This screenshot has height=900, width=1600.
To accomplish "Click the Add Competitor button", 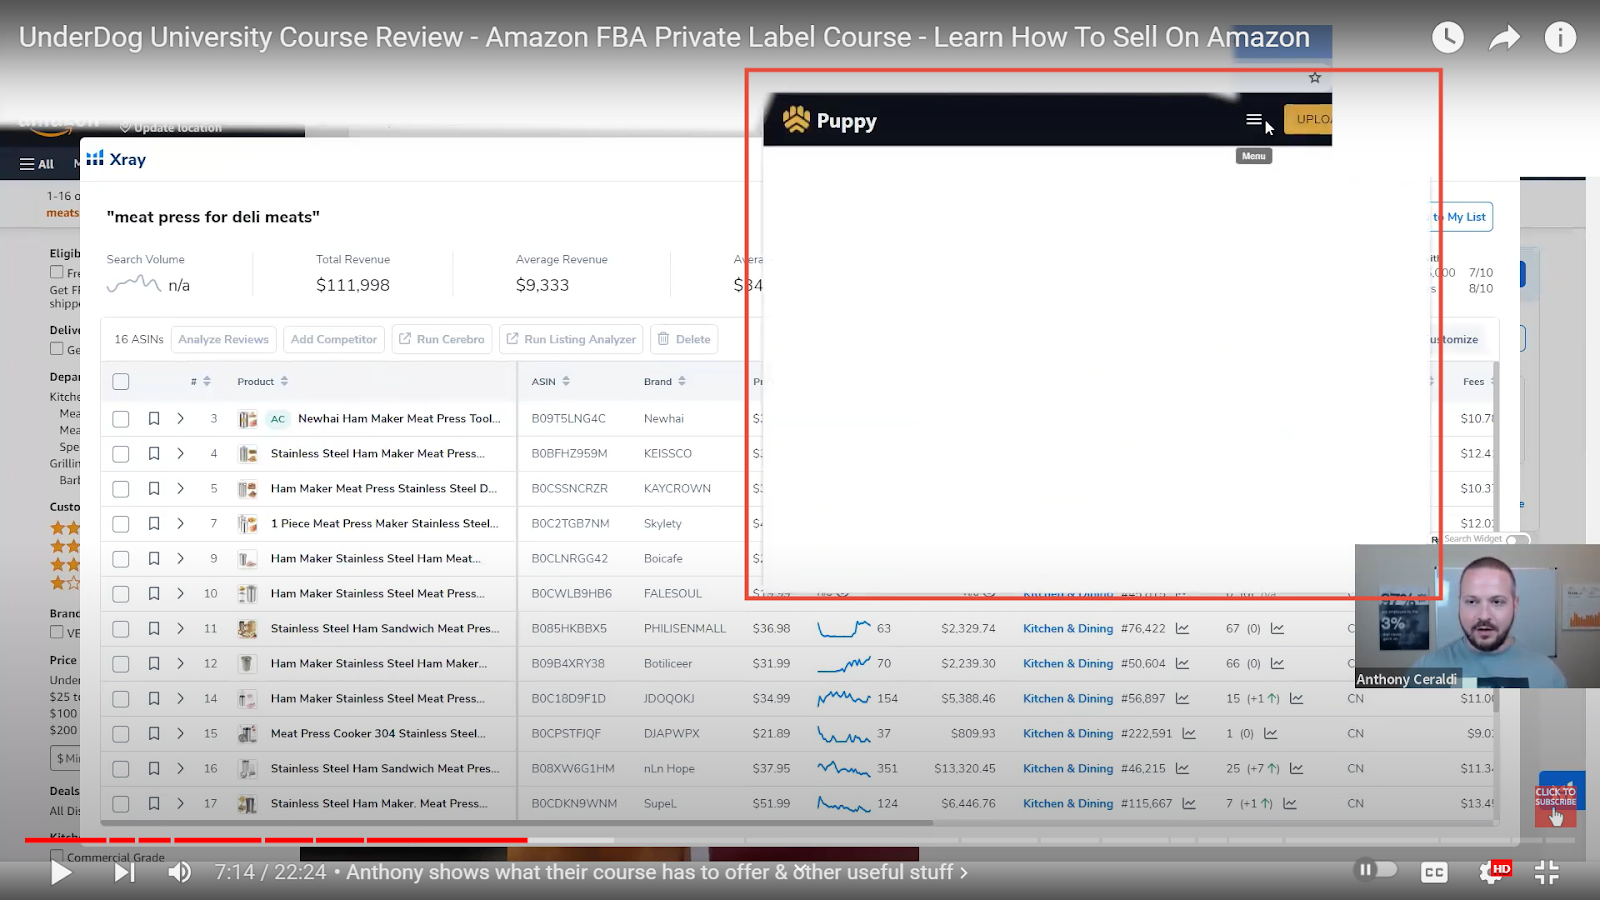I will 334,339.
